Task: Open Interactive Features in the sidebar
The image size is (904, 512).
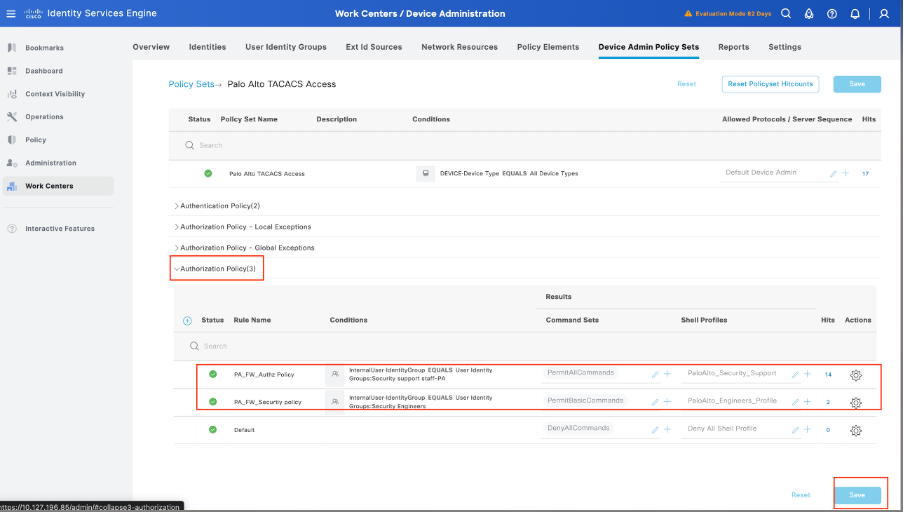Action: click(x=58, y=228)
